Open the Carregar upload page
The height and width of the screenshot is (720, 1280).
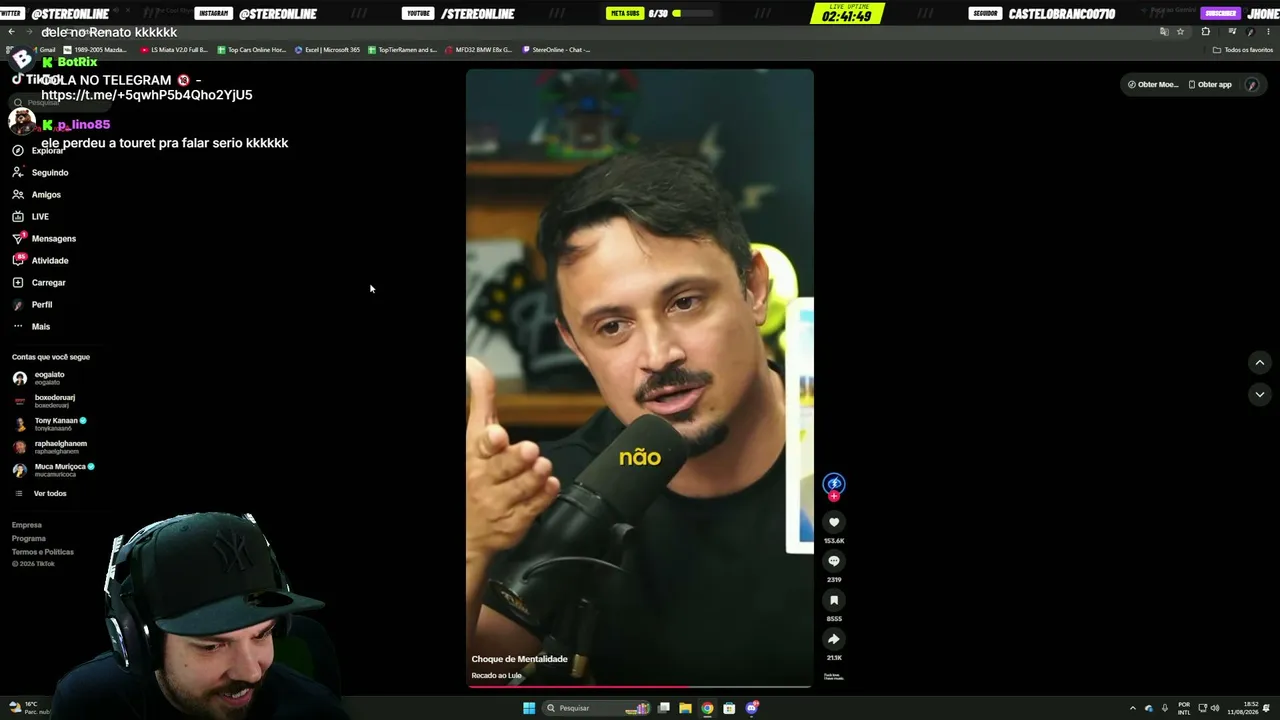[x=39, y=282]
